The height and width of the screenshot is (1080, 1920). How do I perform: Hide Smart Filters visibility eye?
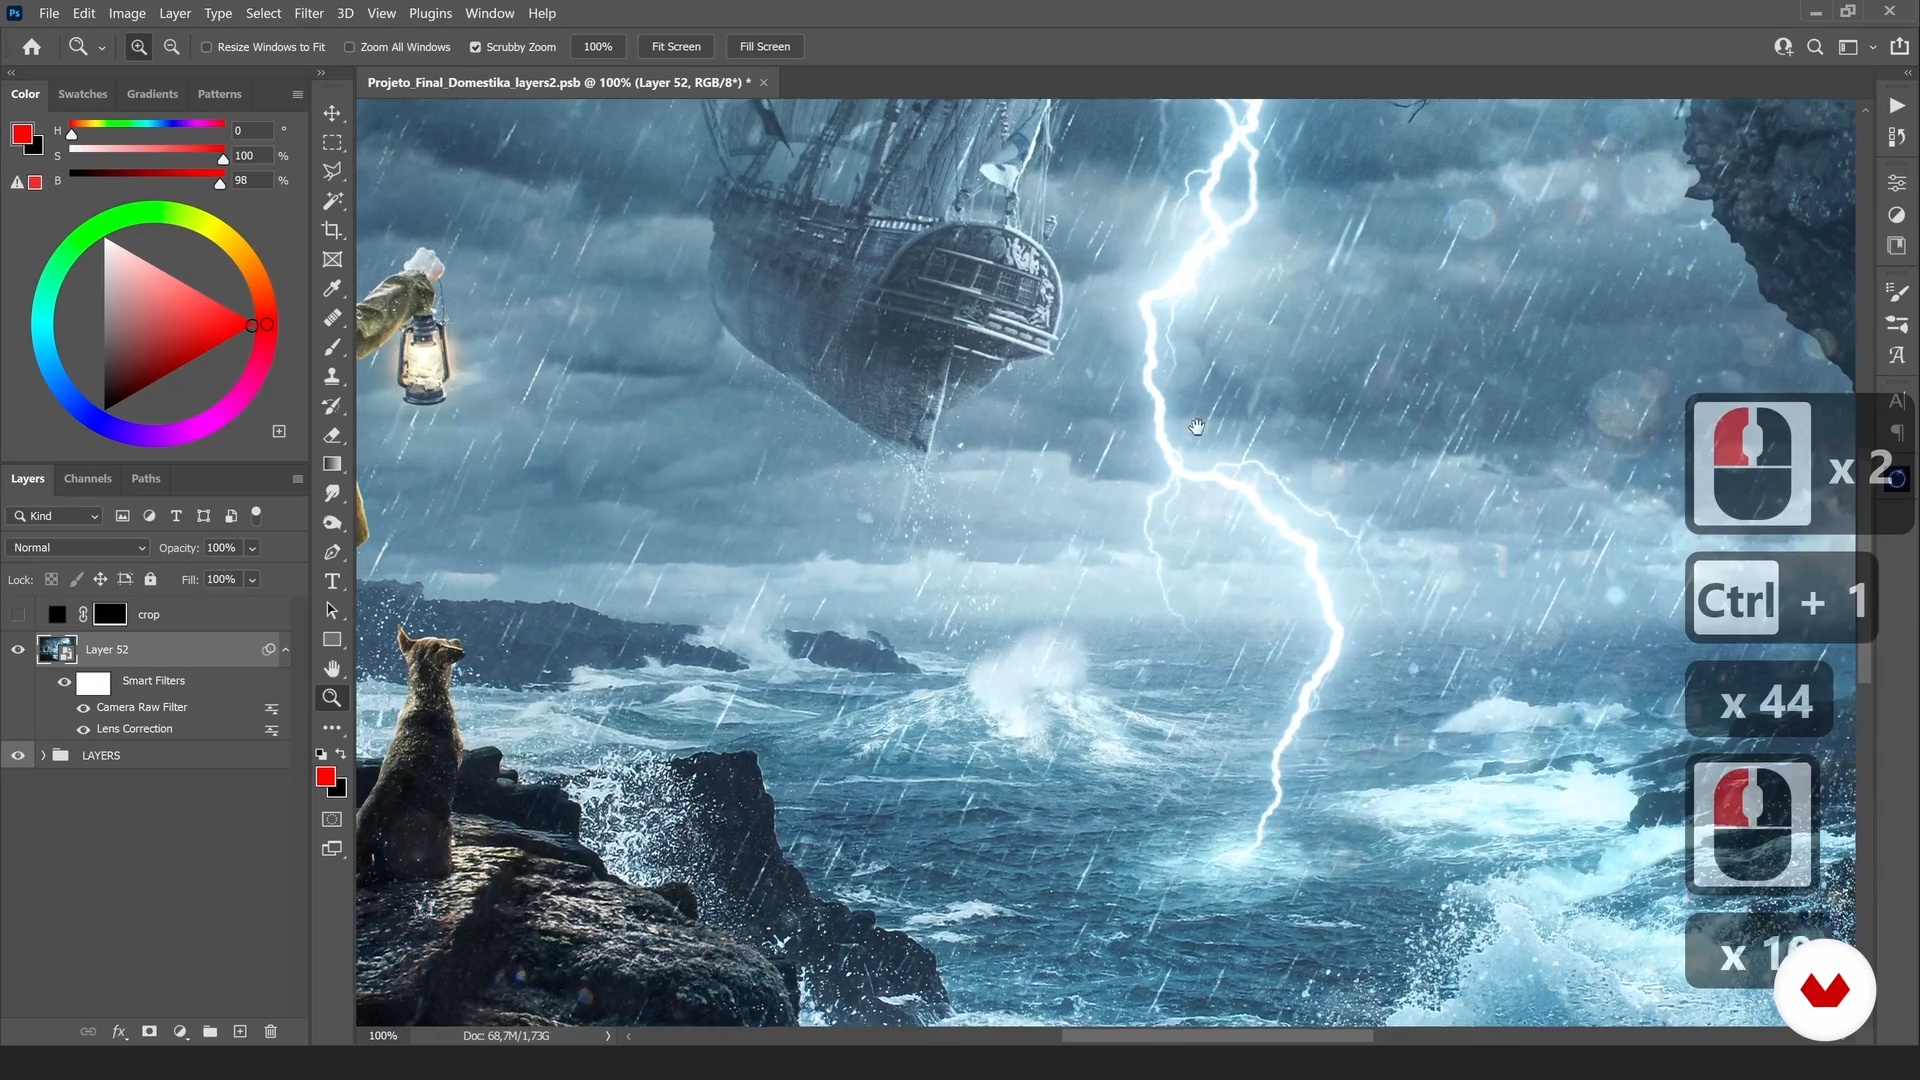pyautogui.click(x=64, y=682)
